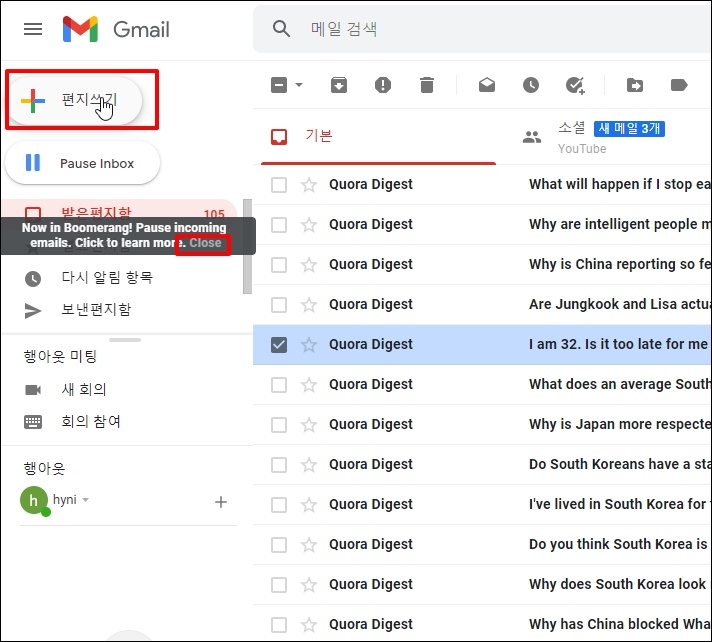712x642 pixels.
Task: Star the 'What will happen if I stop' mail
Action: 309,185
